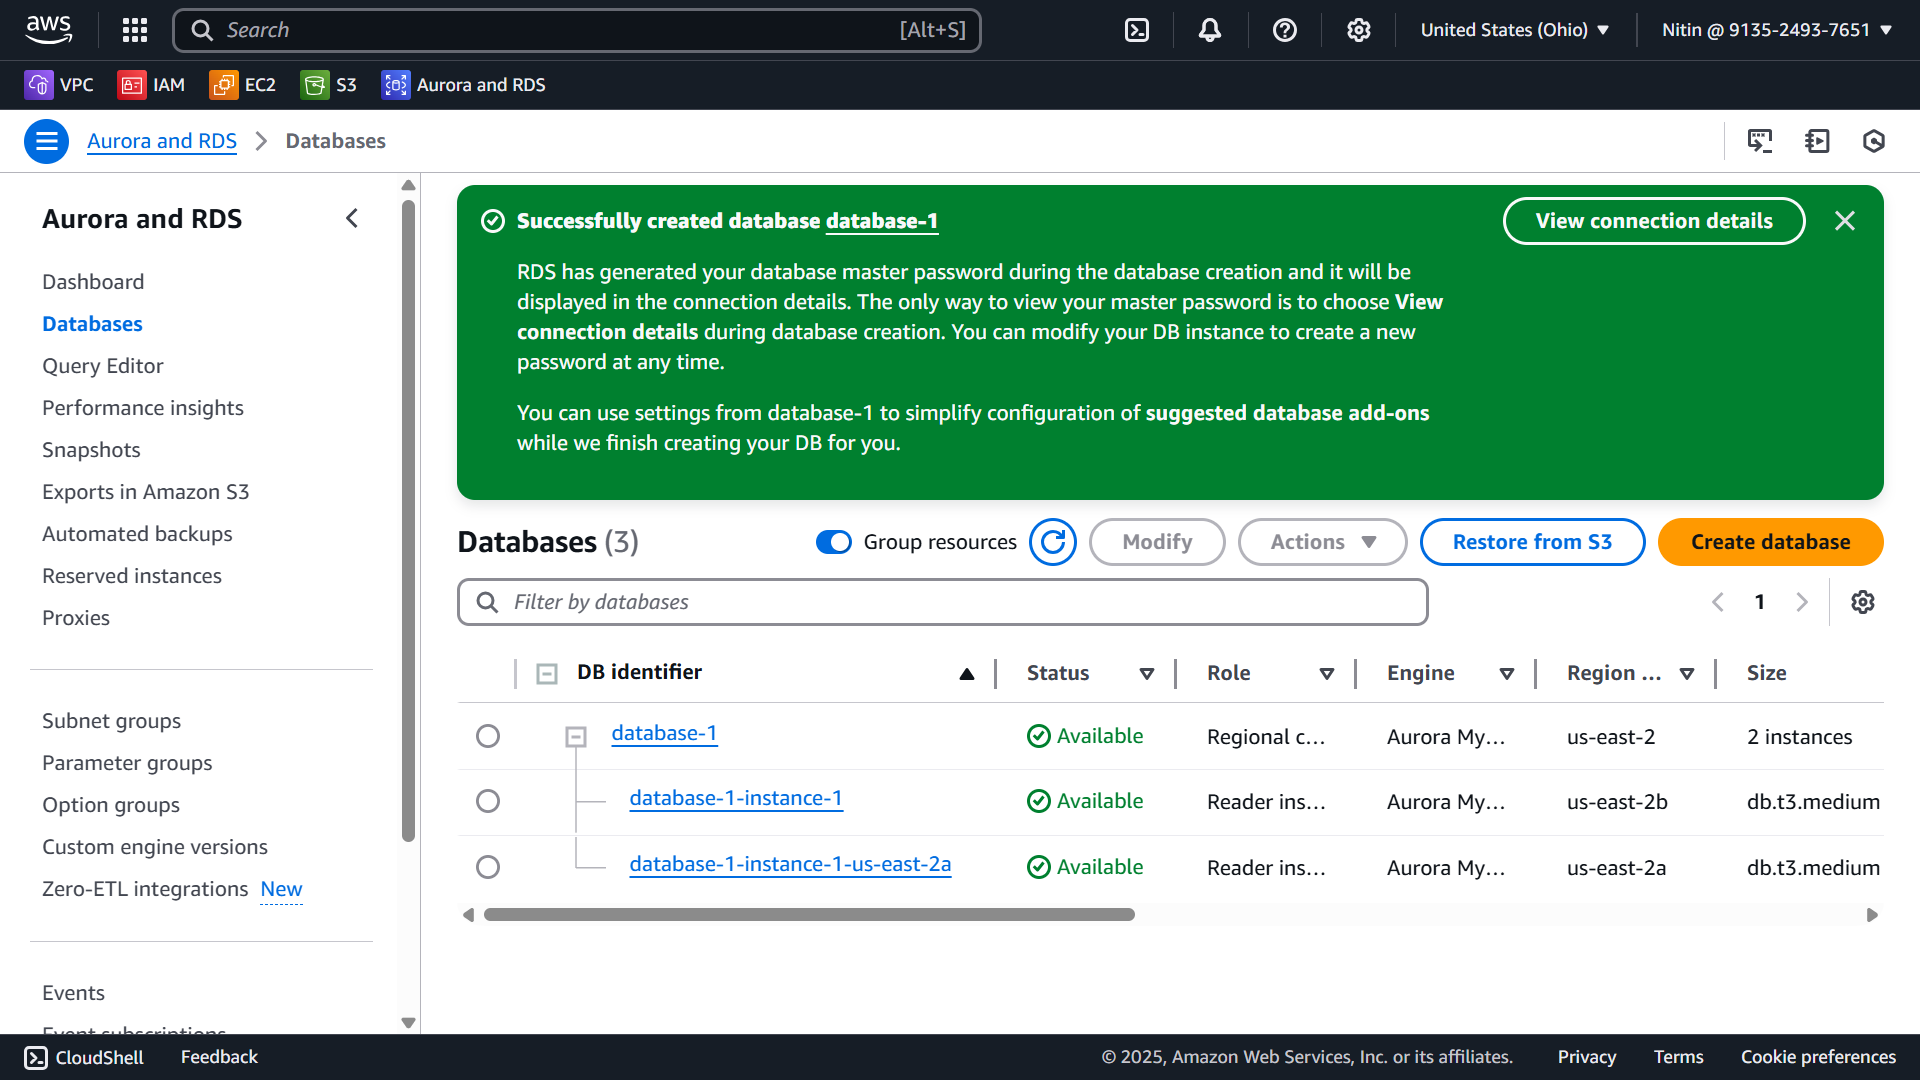1920x1080 pixels.
Task: Open the United States (Ohio) region dropdown
Action: pos(1515,30)
